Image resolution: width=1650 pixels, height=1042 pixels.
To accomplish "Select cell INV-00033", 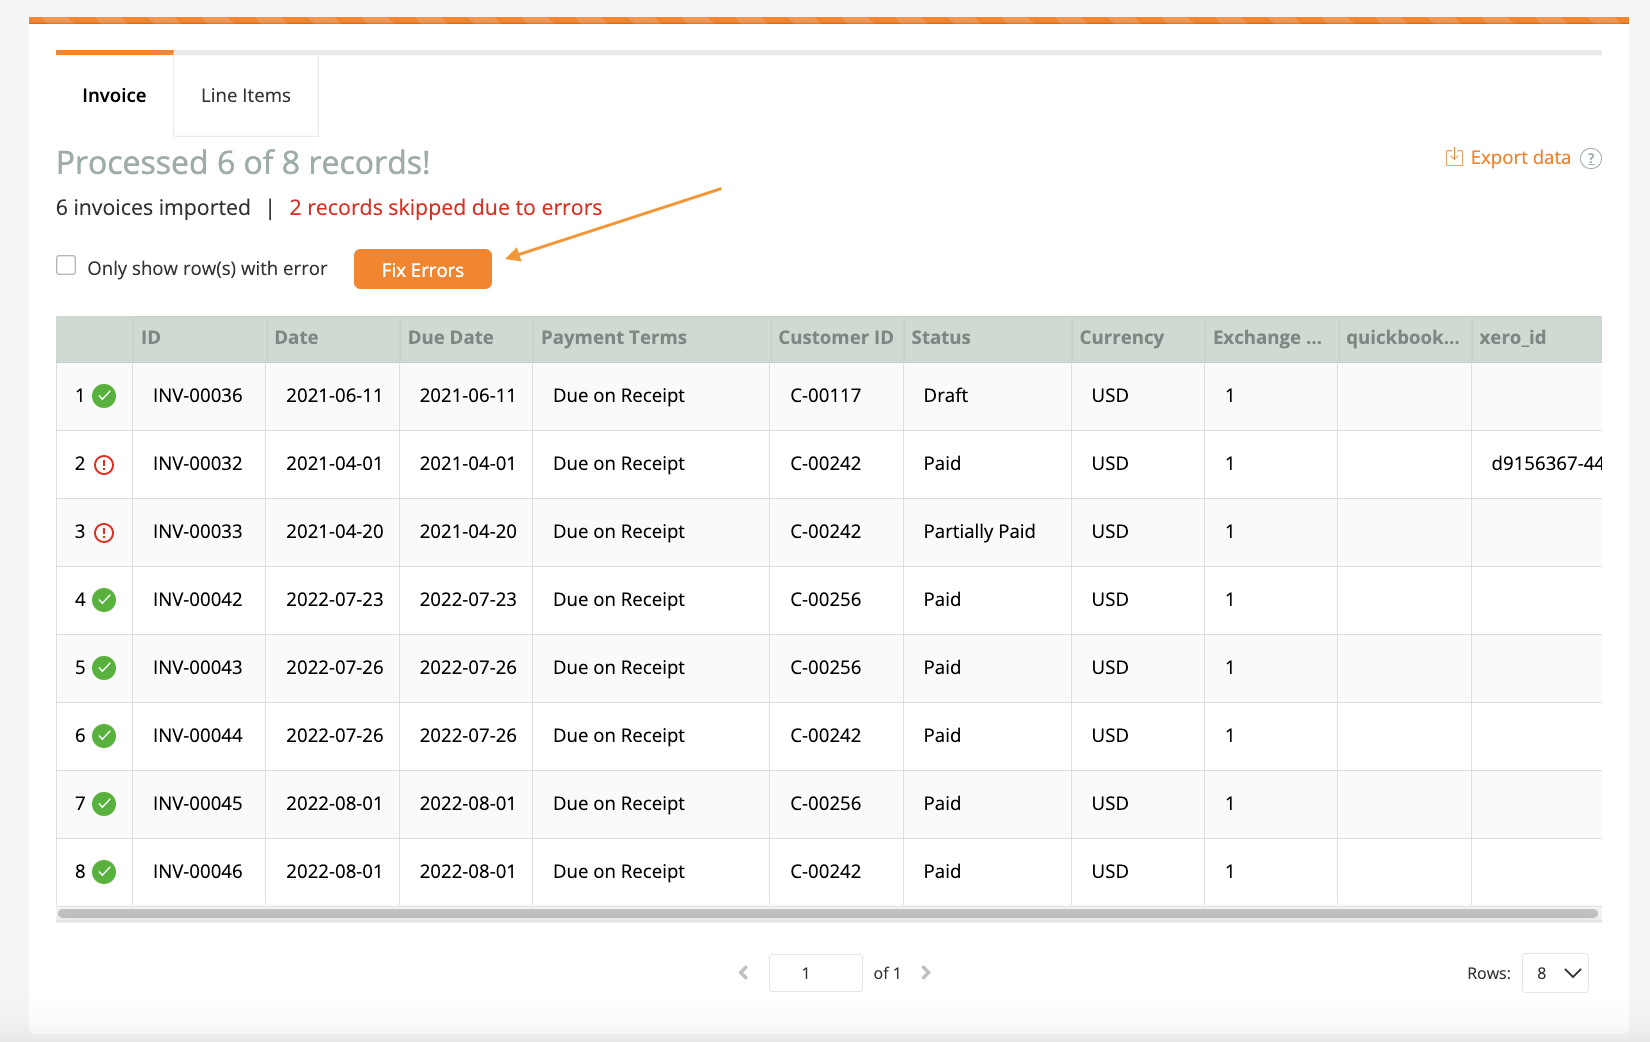I will coord(198,532).
